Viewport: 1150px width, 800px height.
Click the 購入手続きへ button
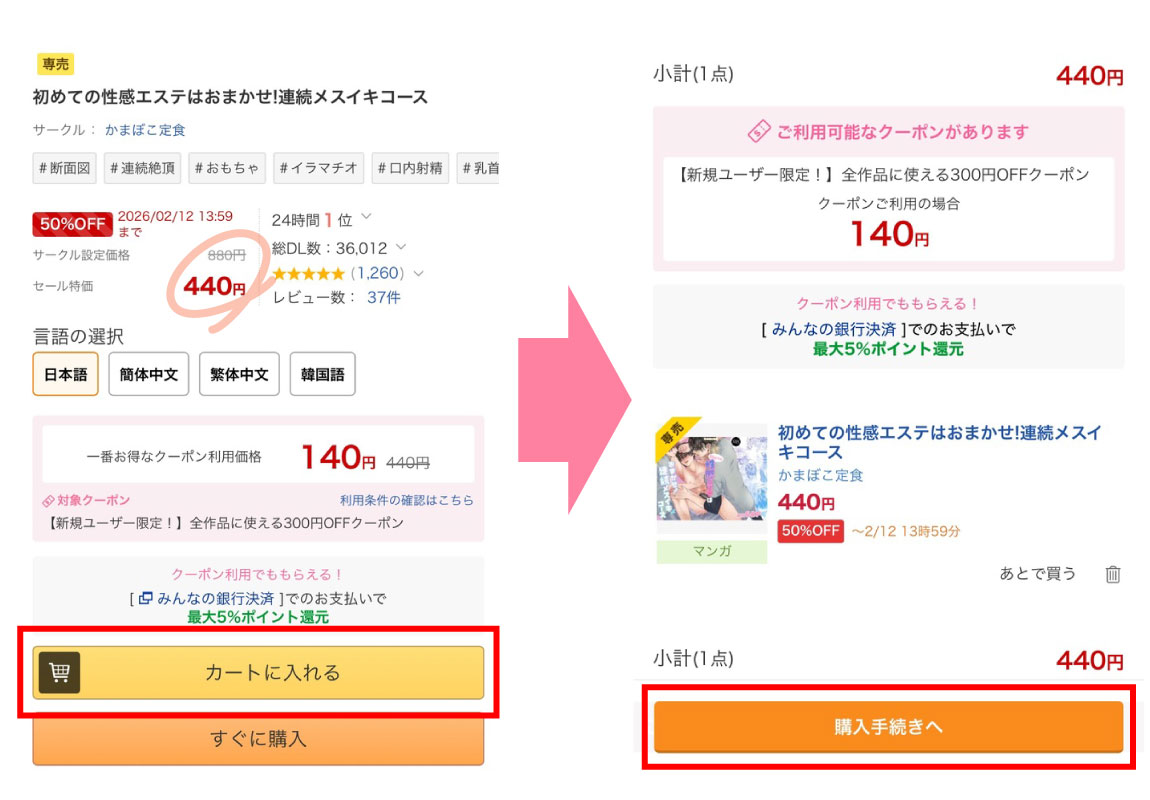click(x=888, y=727)
